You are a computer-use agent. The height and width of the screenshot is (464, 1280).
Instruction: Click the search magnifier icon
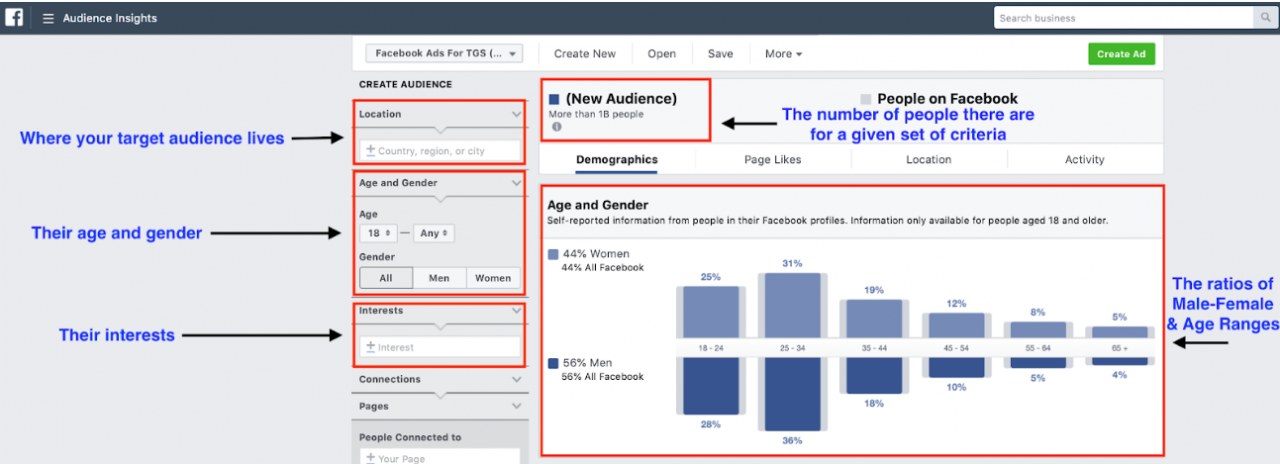(1265, 18)
